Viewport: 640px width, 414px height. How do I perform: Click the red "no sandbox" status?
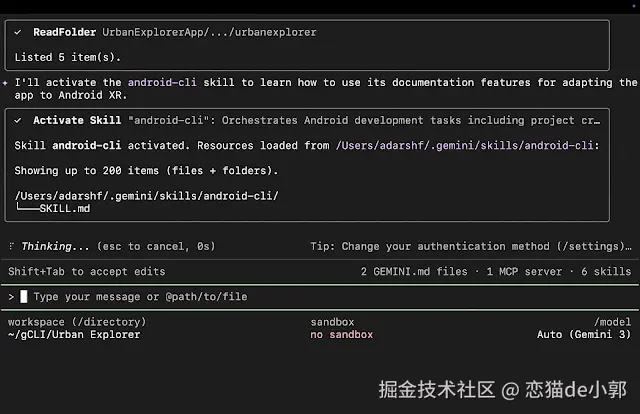click(x=342, y=334)
